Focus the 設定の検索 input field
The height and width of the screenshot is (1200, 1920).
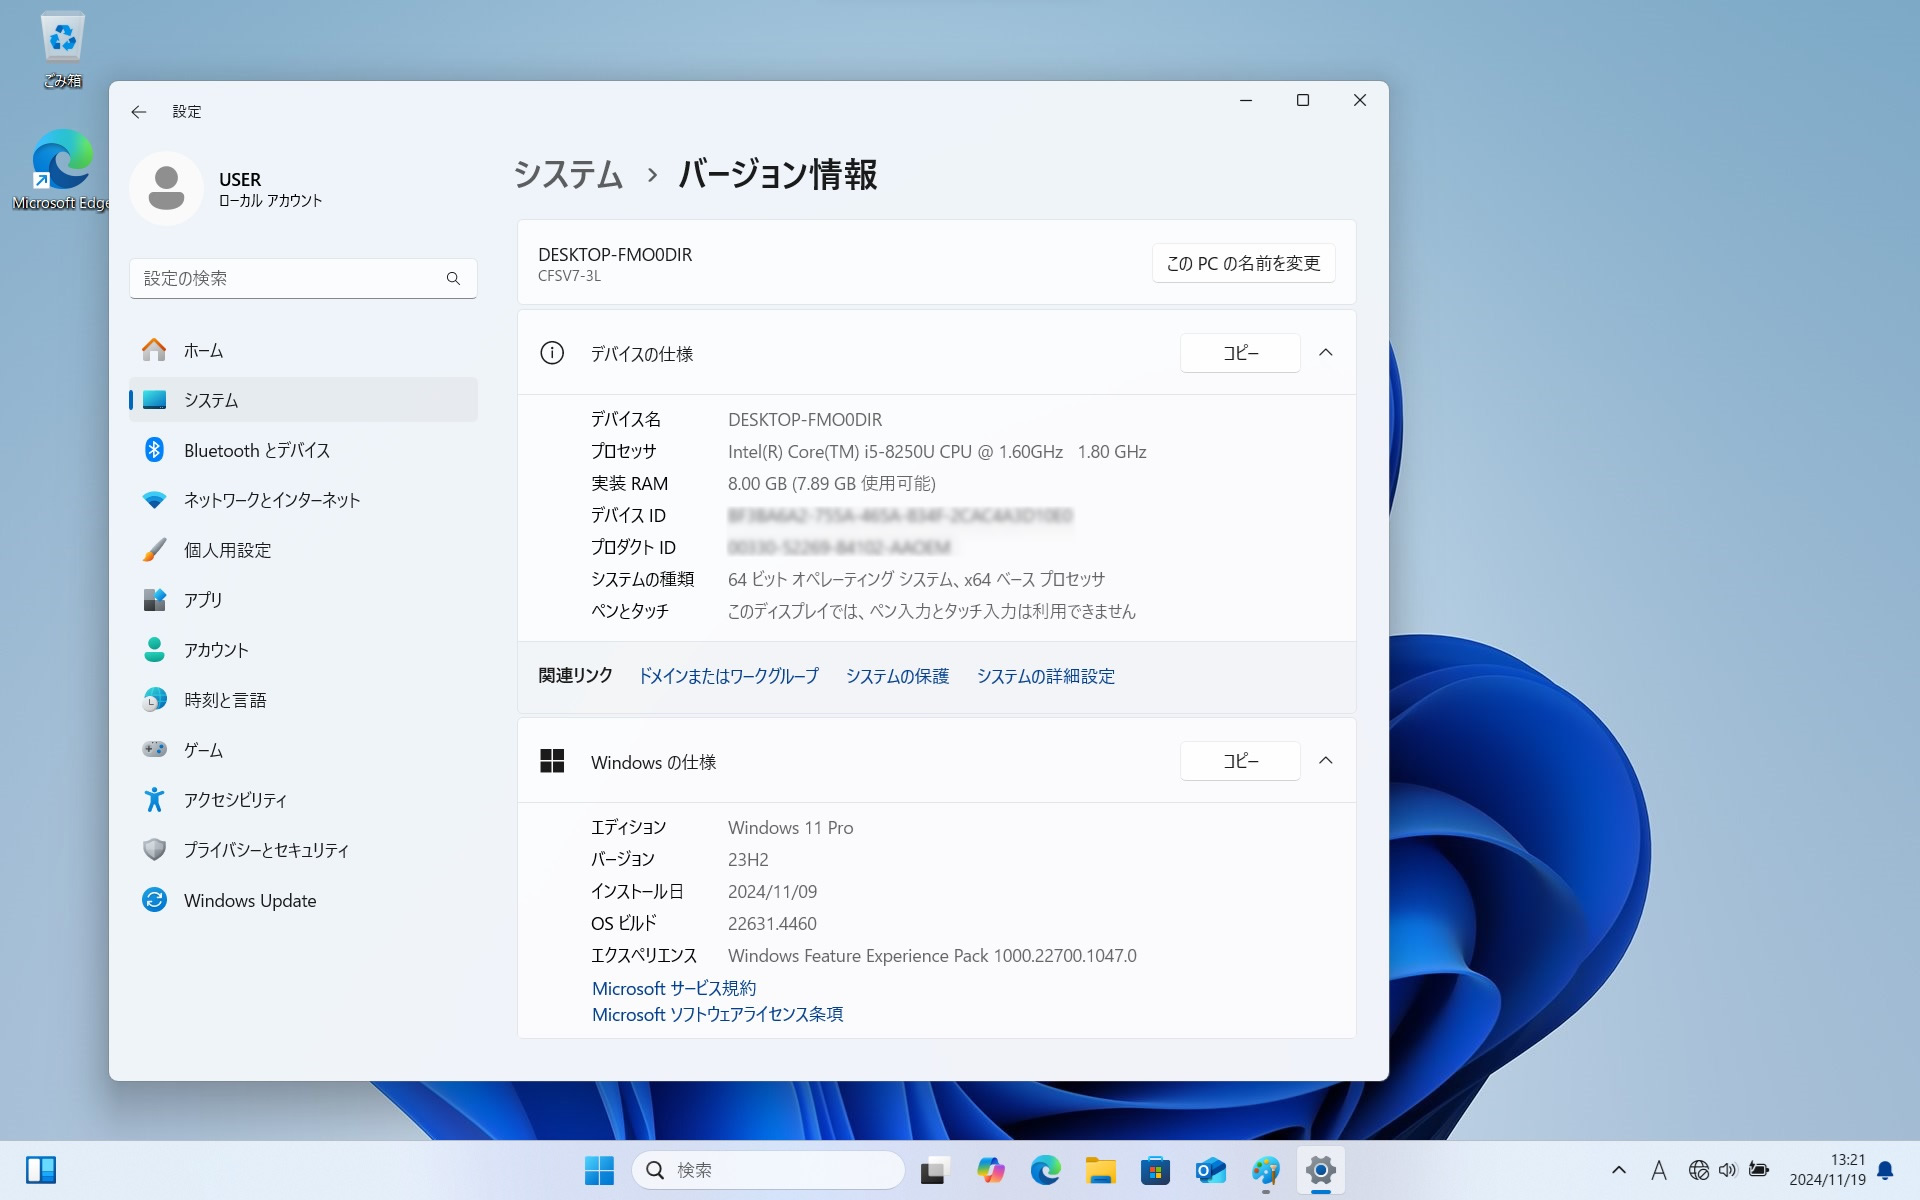(303, 278)
